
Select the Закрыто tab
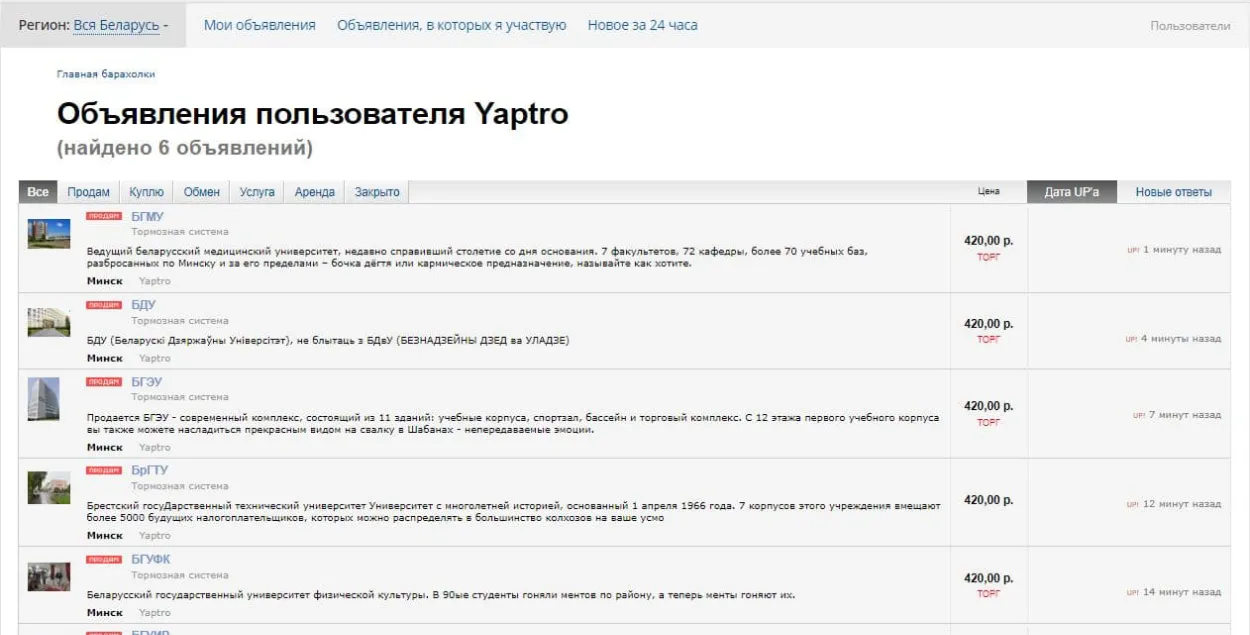pyautogui.click(x=377, y=192)
